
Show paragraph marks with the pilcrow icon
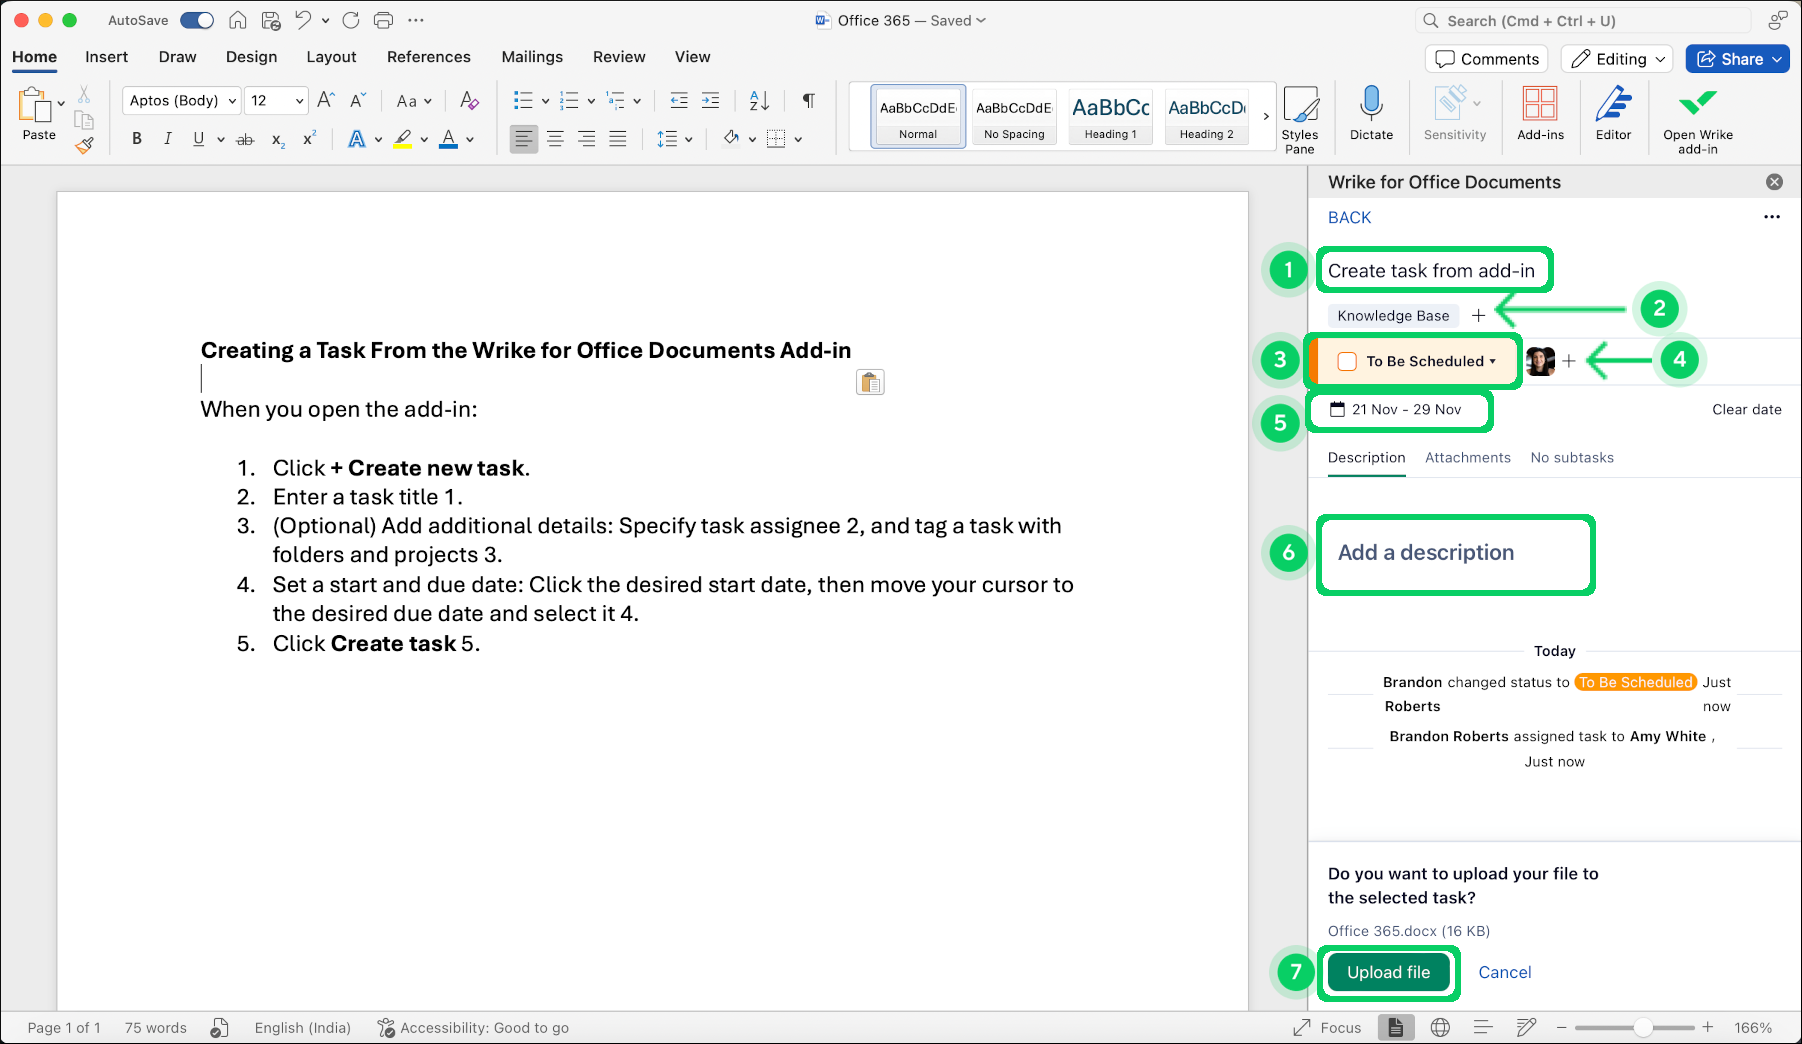pos(807,100)
